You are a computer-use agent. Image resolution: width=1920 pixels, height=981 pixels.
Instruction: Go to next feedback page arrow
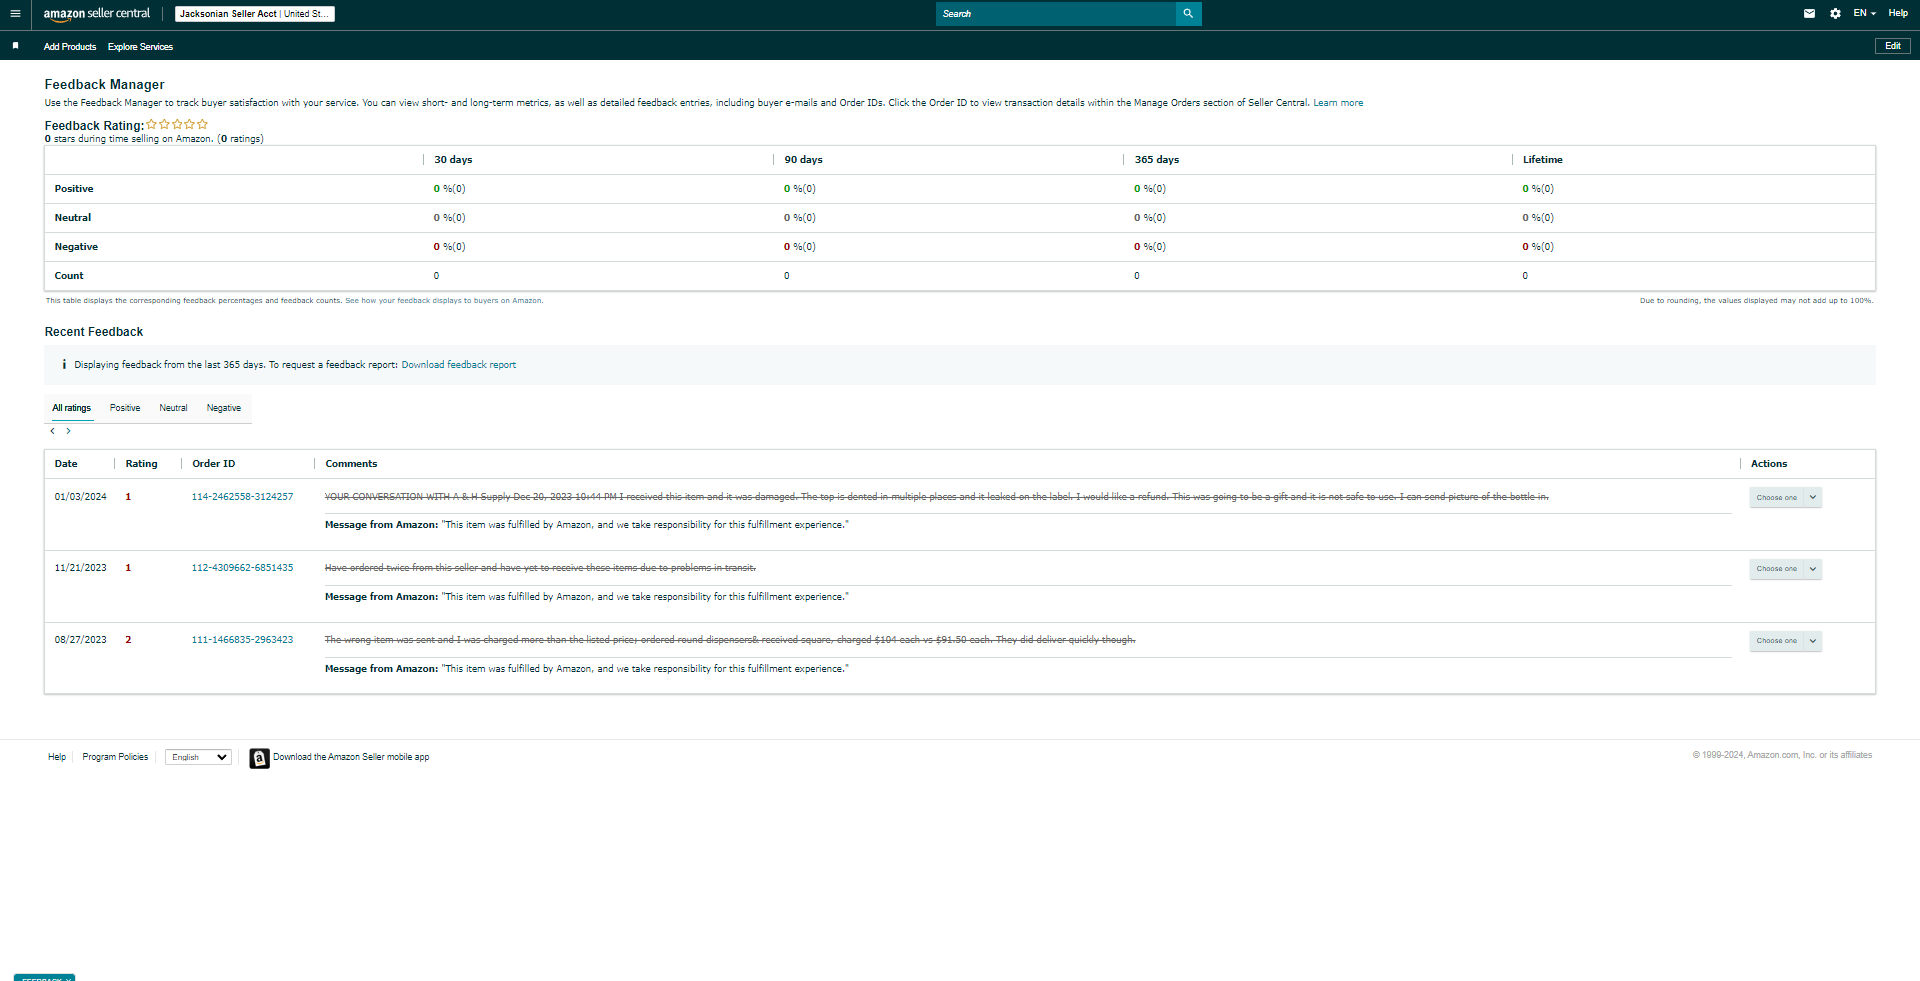pyautogui.click(x=68, y=431)
